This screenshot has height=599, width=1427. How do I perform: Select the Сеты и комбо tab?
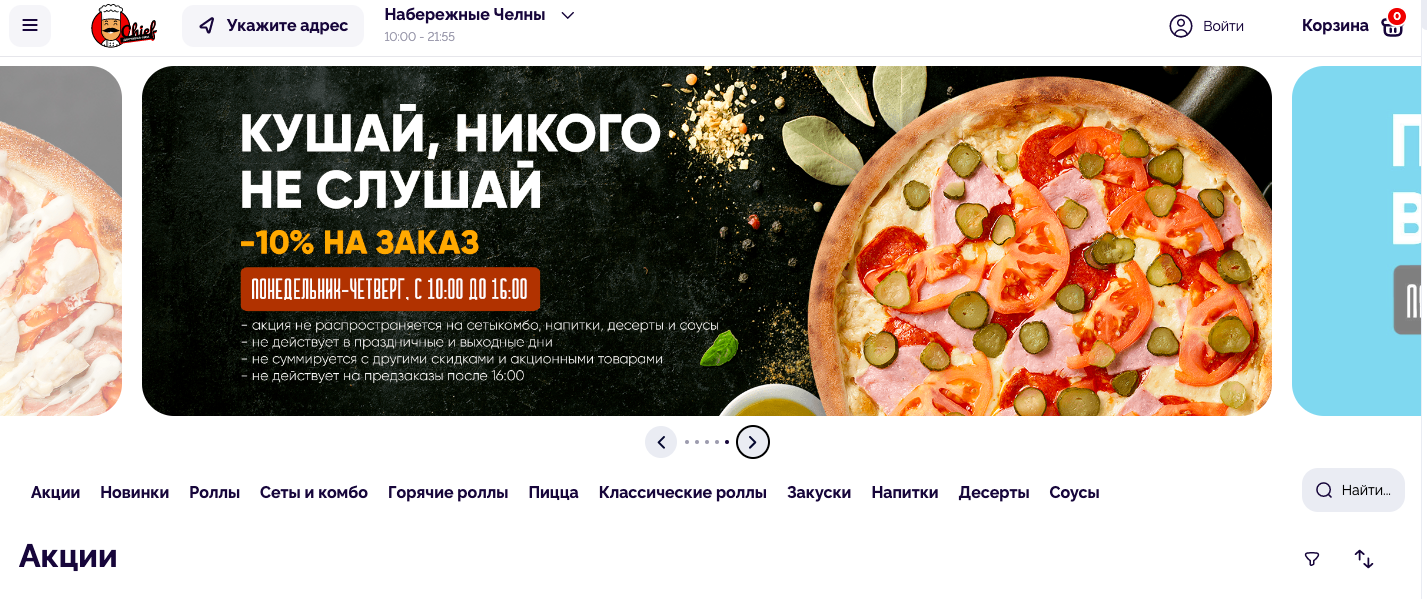(314, 492)
